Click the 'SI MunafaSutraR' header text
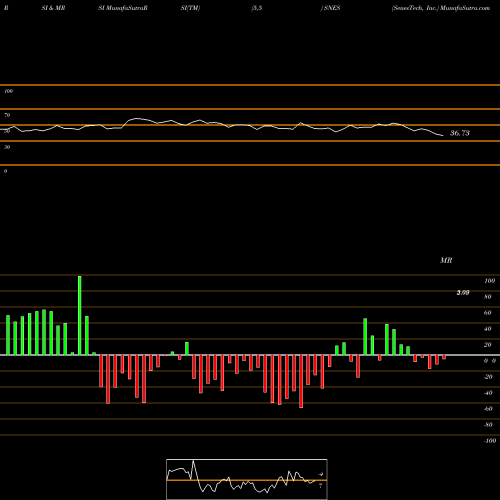This screenshot has height=500, width=500. pyautogui.click(x=123, y=8)
